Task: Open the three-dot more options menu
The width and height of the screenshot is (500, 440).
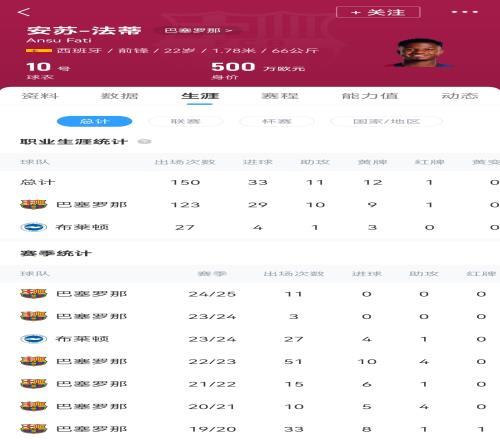Action: click(465, 12)
